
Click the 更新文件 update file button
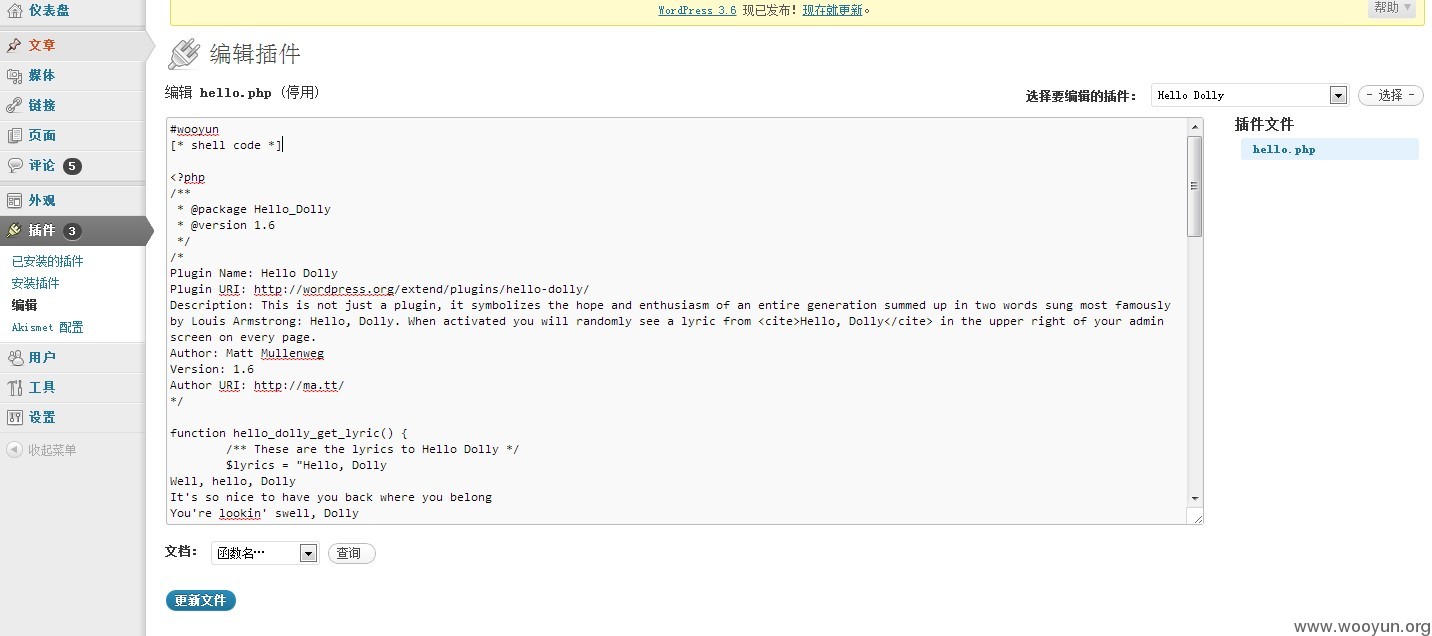point(201,600)
